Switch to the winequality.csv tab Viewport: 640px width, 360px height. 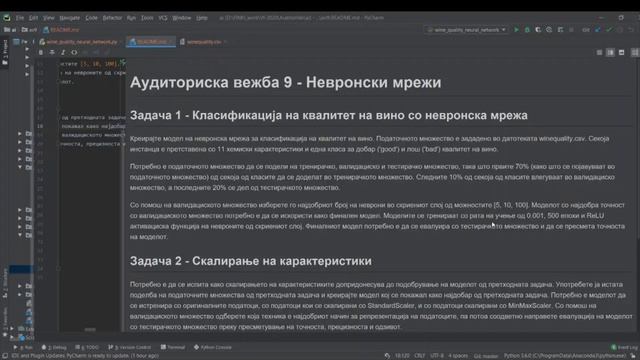click(203, 42)
